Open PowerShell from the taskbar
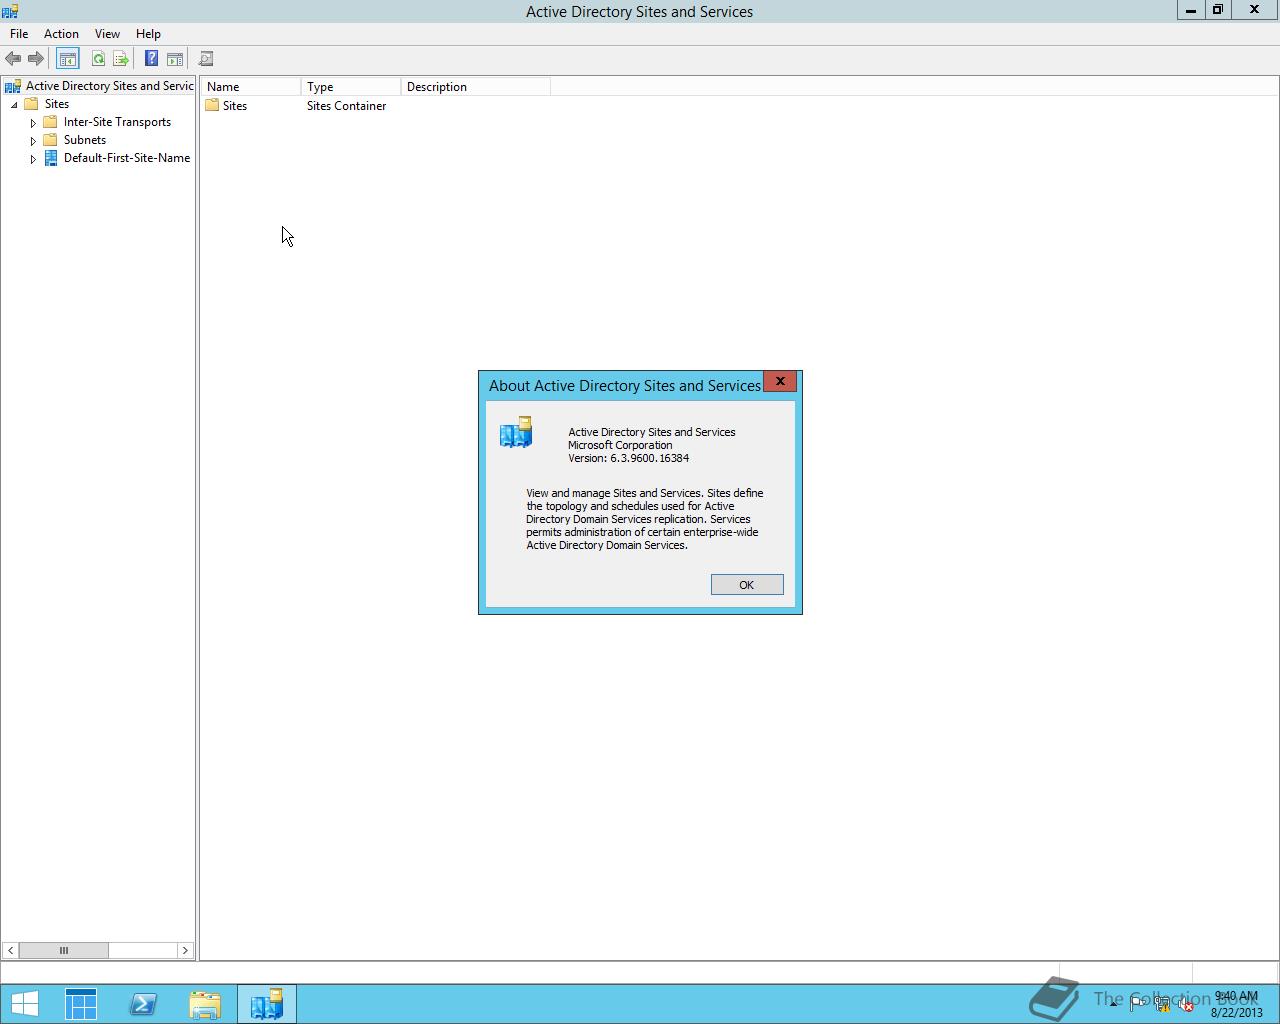The height and width of the screenshot is (1024, 1280). click(143, 1004)
